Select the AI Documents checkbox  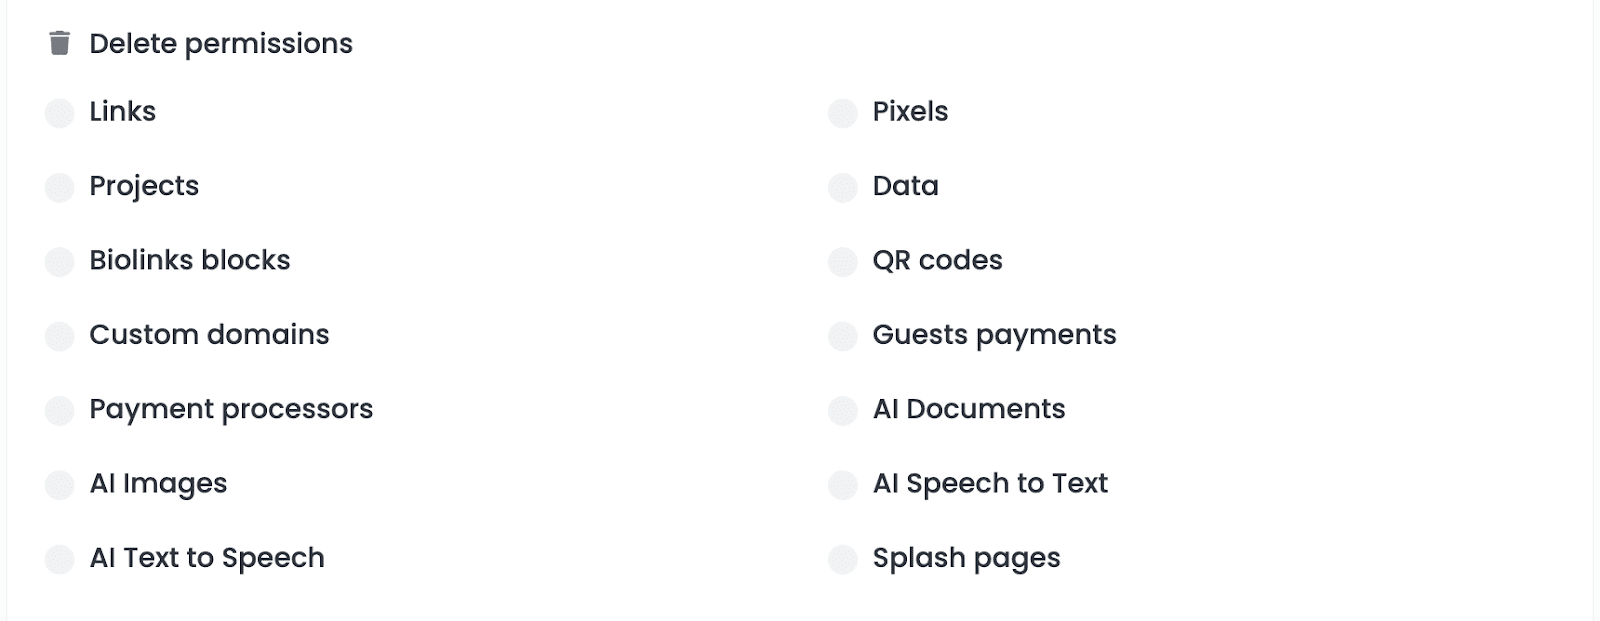pos(843,410)
